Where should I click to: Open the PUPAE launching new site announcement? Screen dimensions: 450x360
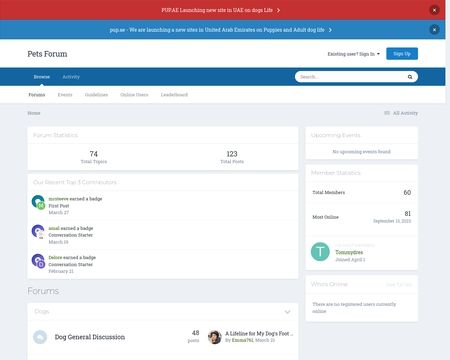coord(220,10)
